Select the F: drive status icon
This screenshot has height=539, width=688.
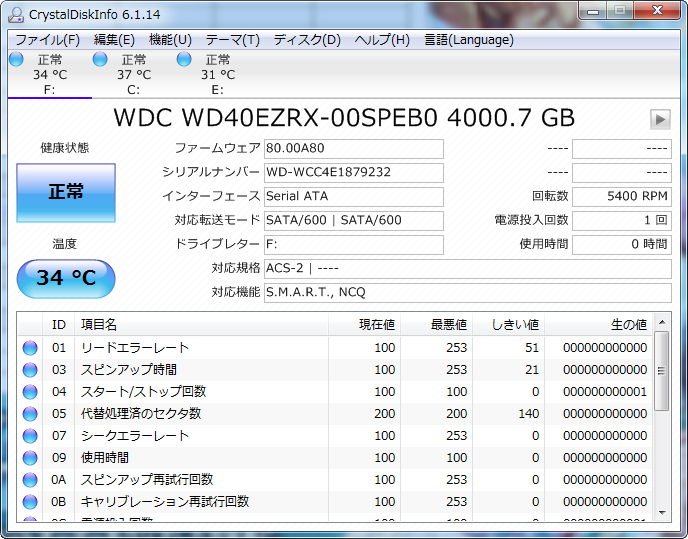point(16,59)
